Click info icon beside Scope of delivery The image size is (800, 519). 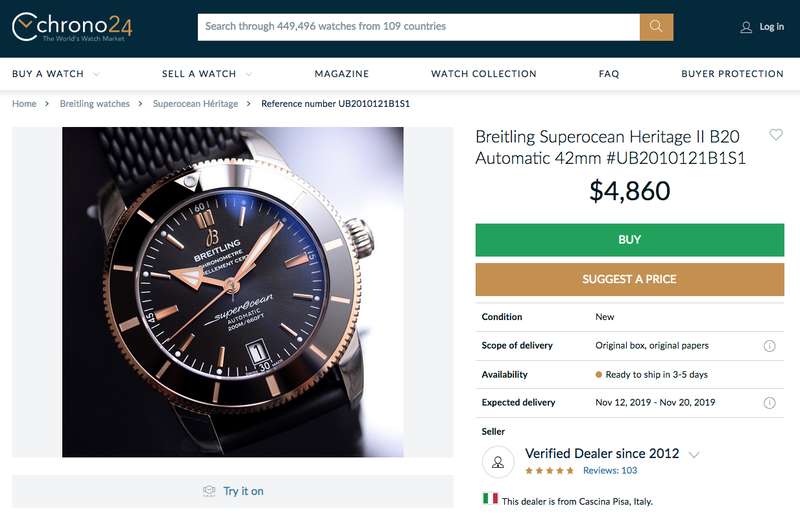coord(769,346)
